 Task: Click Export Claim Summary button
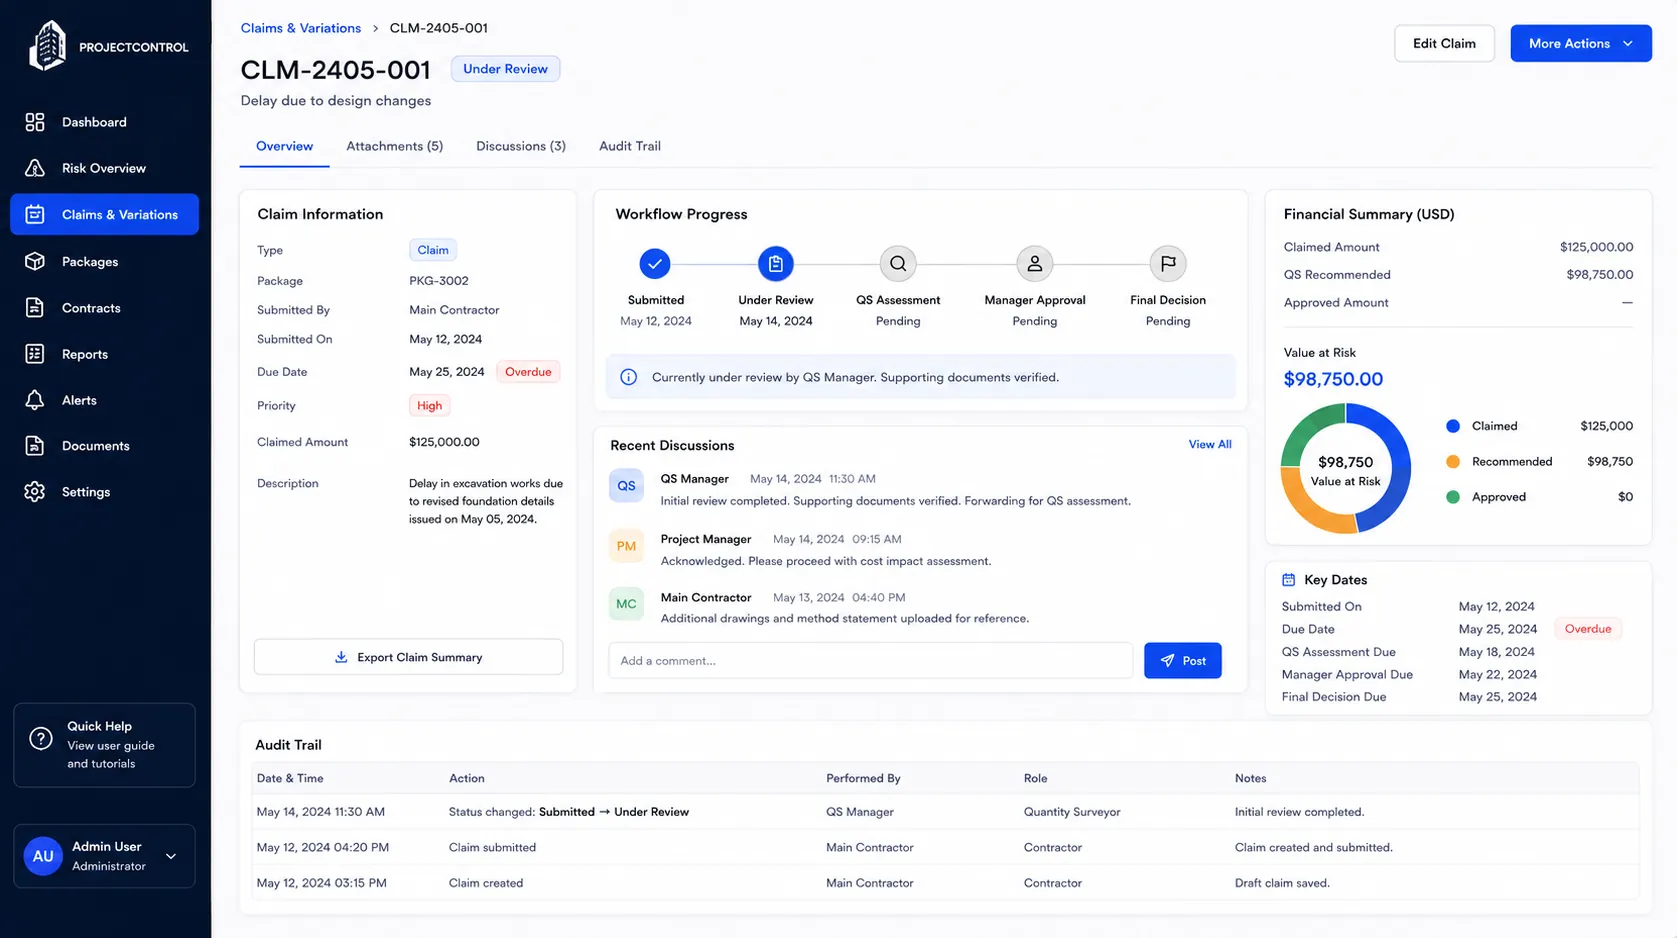pos(408,657)
